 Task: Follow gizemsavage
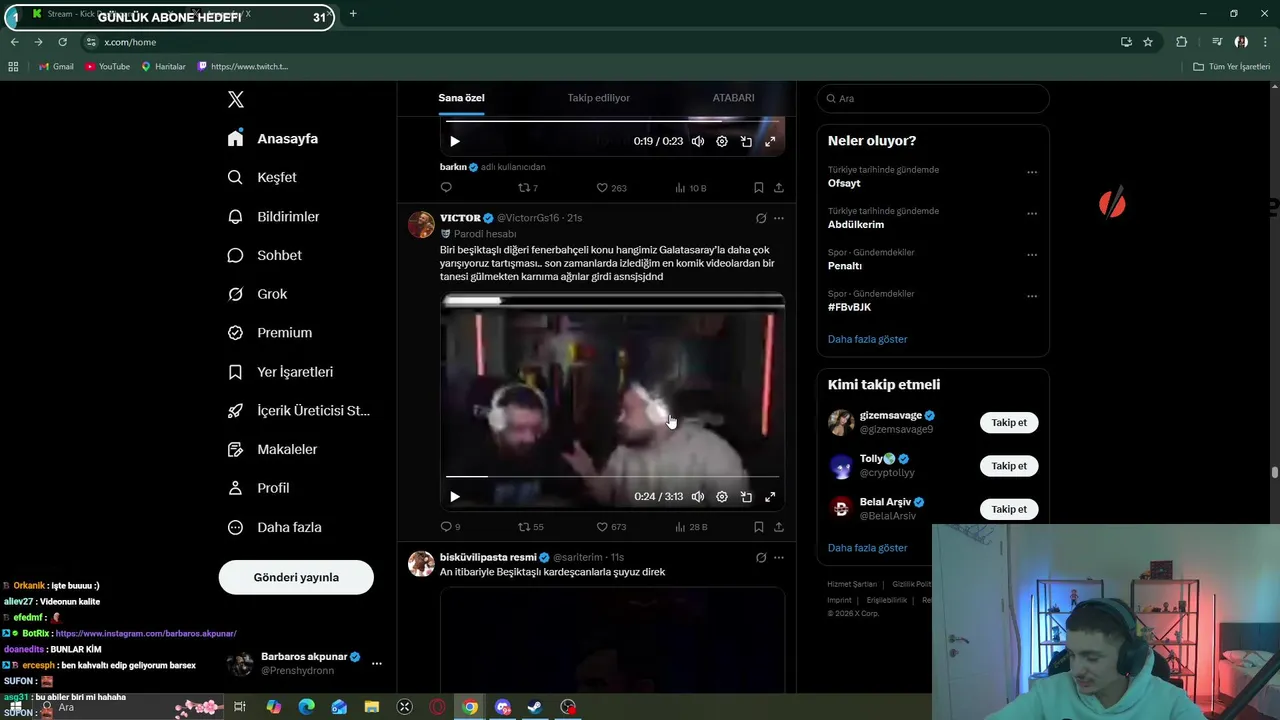[1009, 422]
